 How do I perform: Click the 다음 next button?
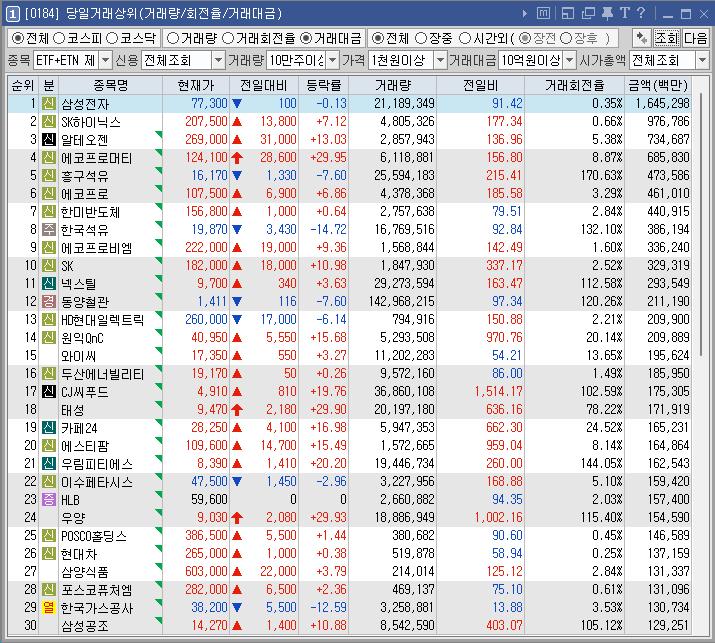(x=695, y=38)
